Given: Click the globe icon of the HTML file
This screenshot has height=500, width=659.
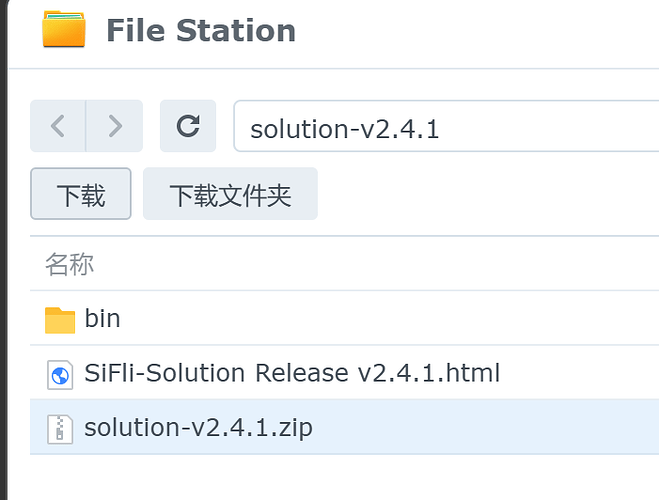Looking at the screenshot, I should 60,375.
